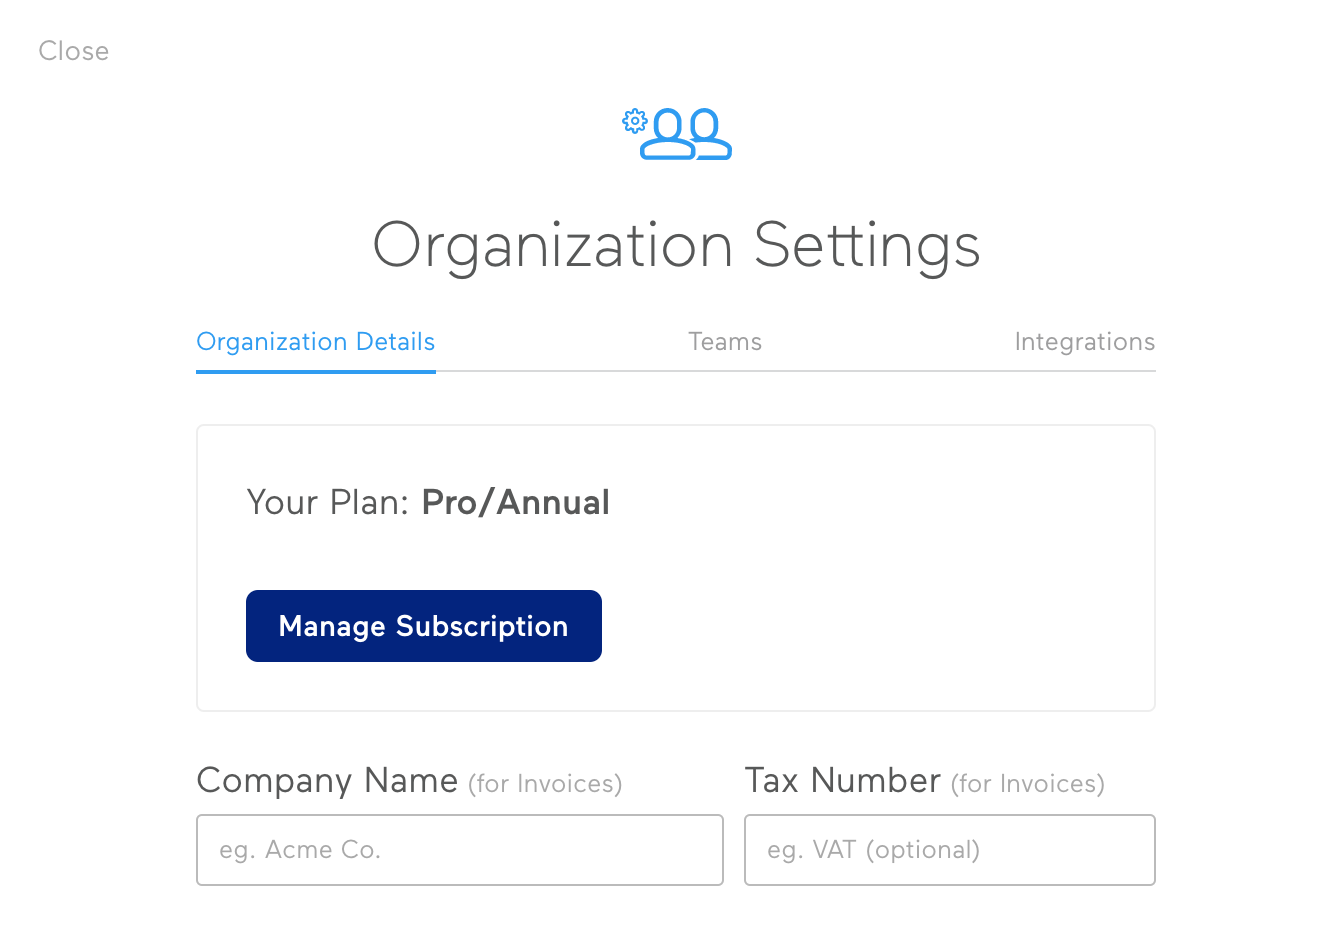
Task: Click the Organization Settings heading
Action: [x=676, y=246]
